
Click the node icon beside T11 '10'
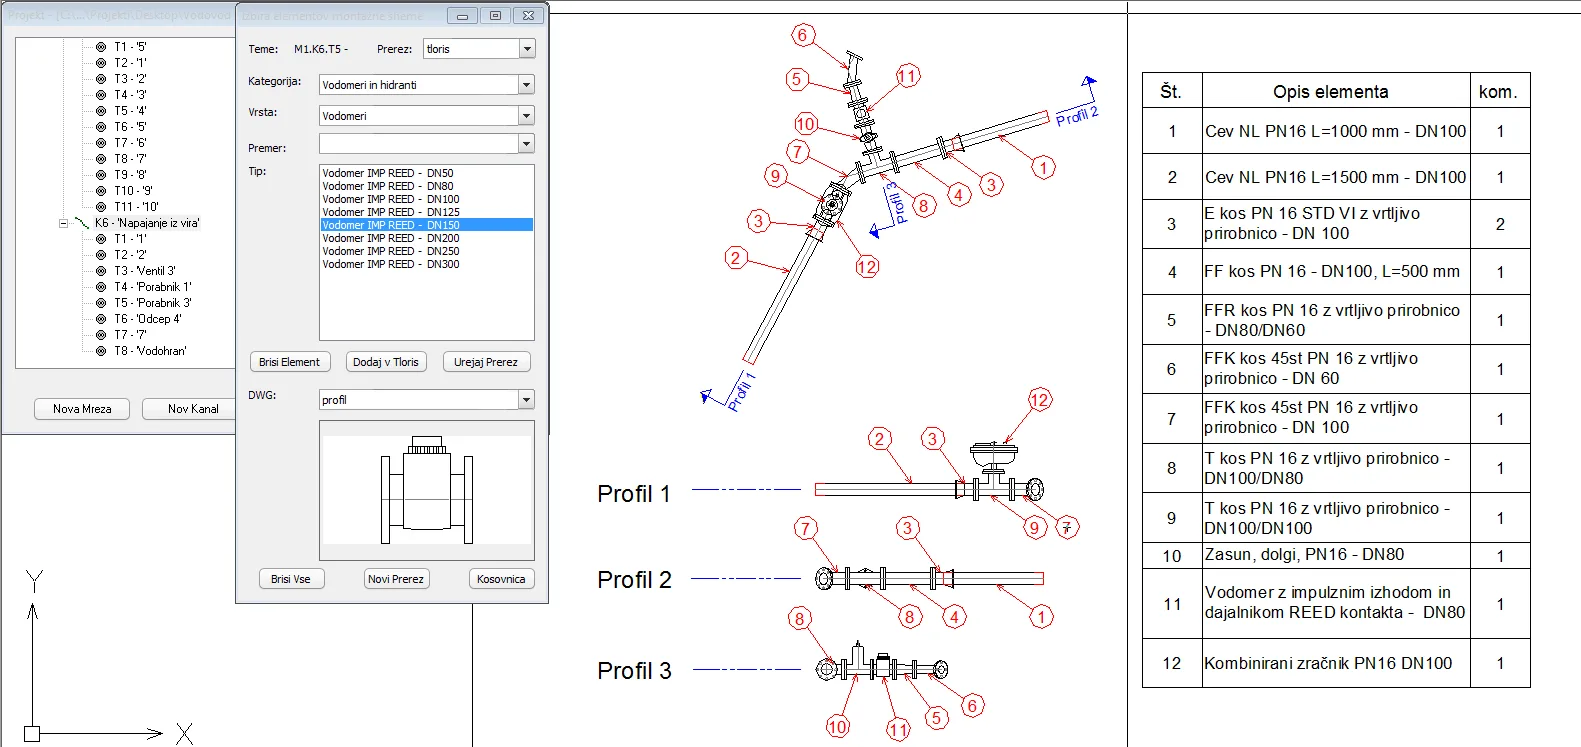pos(101,207)
